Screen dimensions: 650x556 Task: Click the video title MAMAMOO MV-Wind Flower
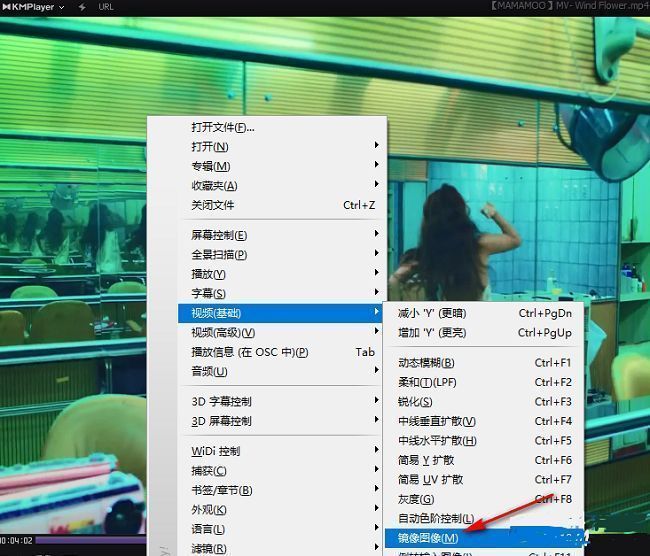[x=570, y=6]
